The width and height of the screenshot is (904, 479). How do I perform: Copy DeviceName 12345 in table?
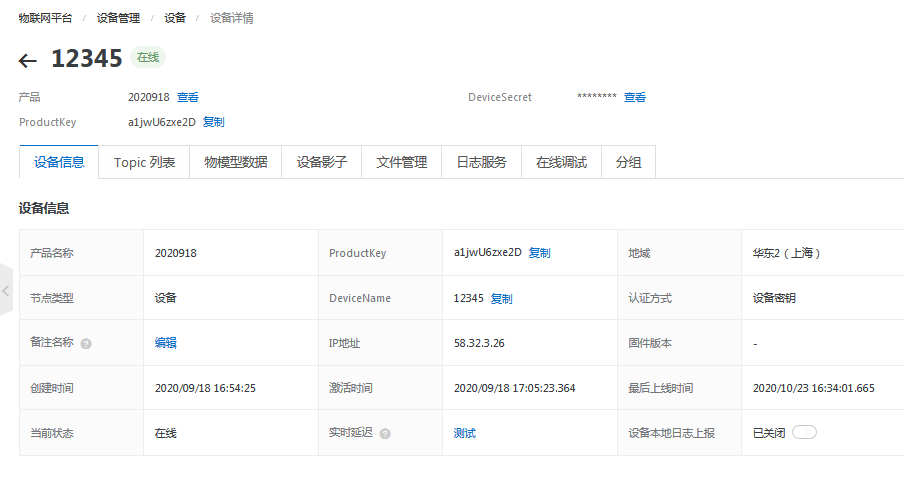501,299
